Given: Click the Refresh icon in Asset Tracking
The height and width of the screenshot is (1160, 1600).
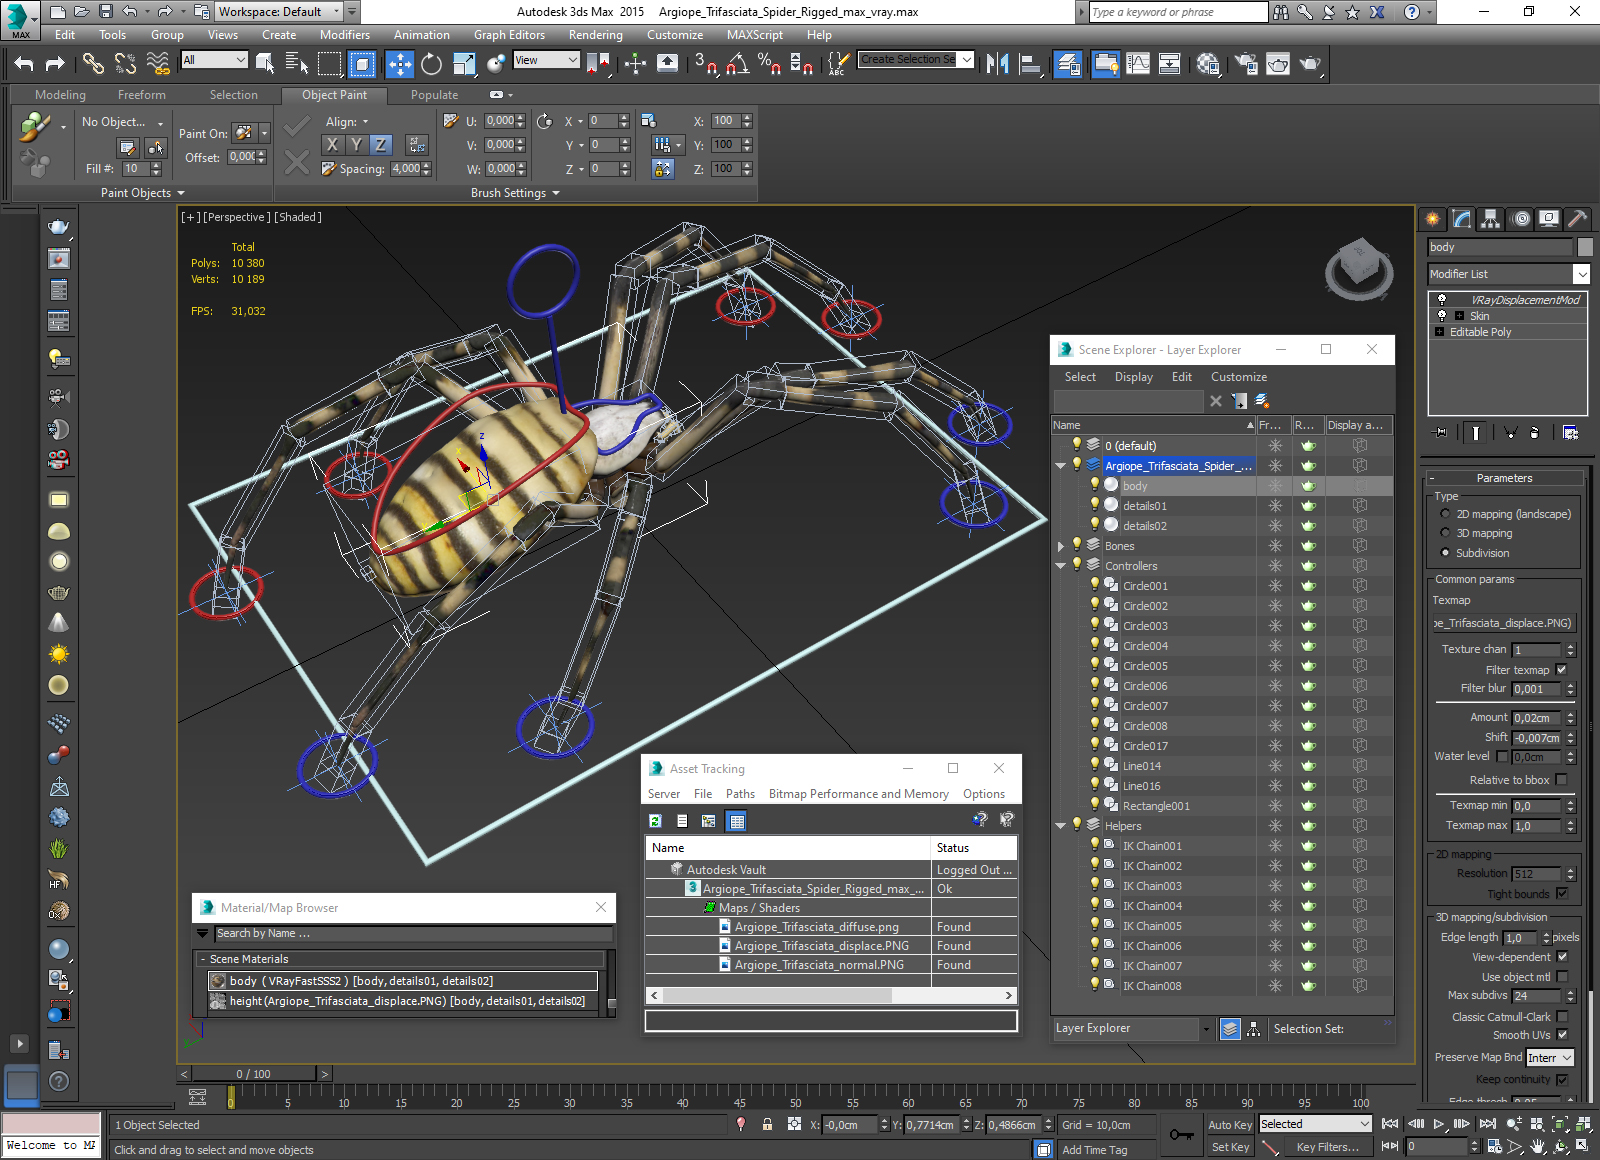Looking at the screenshot, I should pyautogui.click(x=655, y=821).
